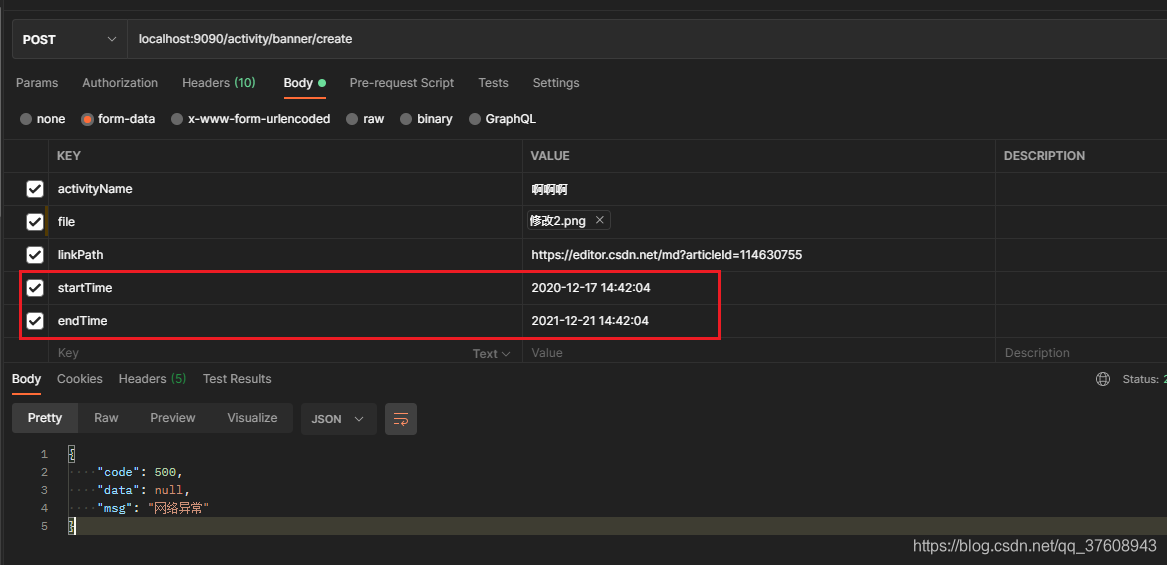
Task: Click the activityName value 啊啊啊
Action: pyautogui.click(x=549, y=190)
